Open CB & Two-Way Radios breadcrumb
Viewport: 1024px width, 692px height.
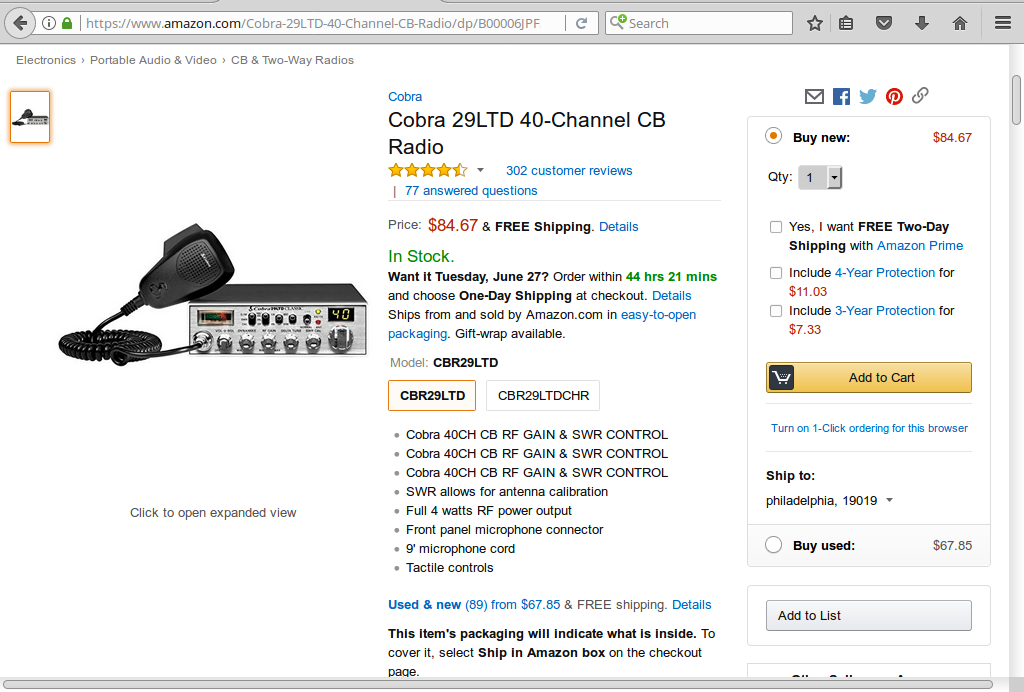[292, 60]
